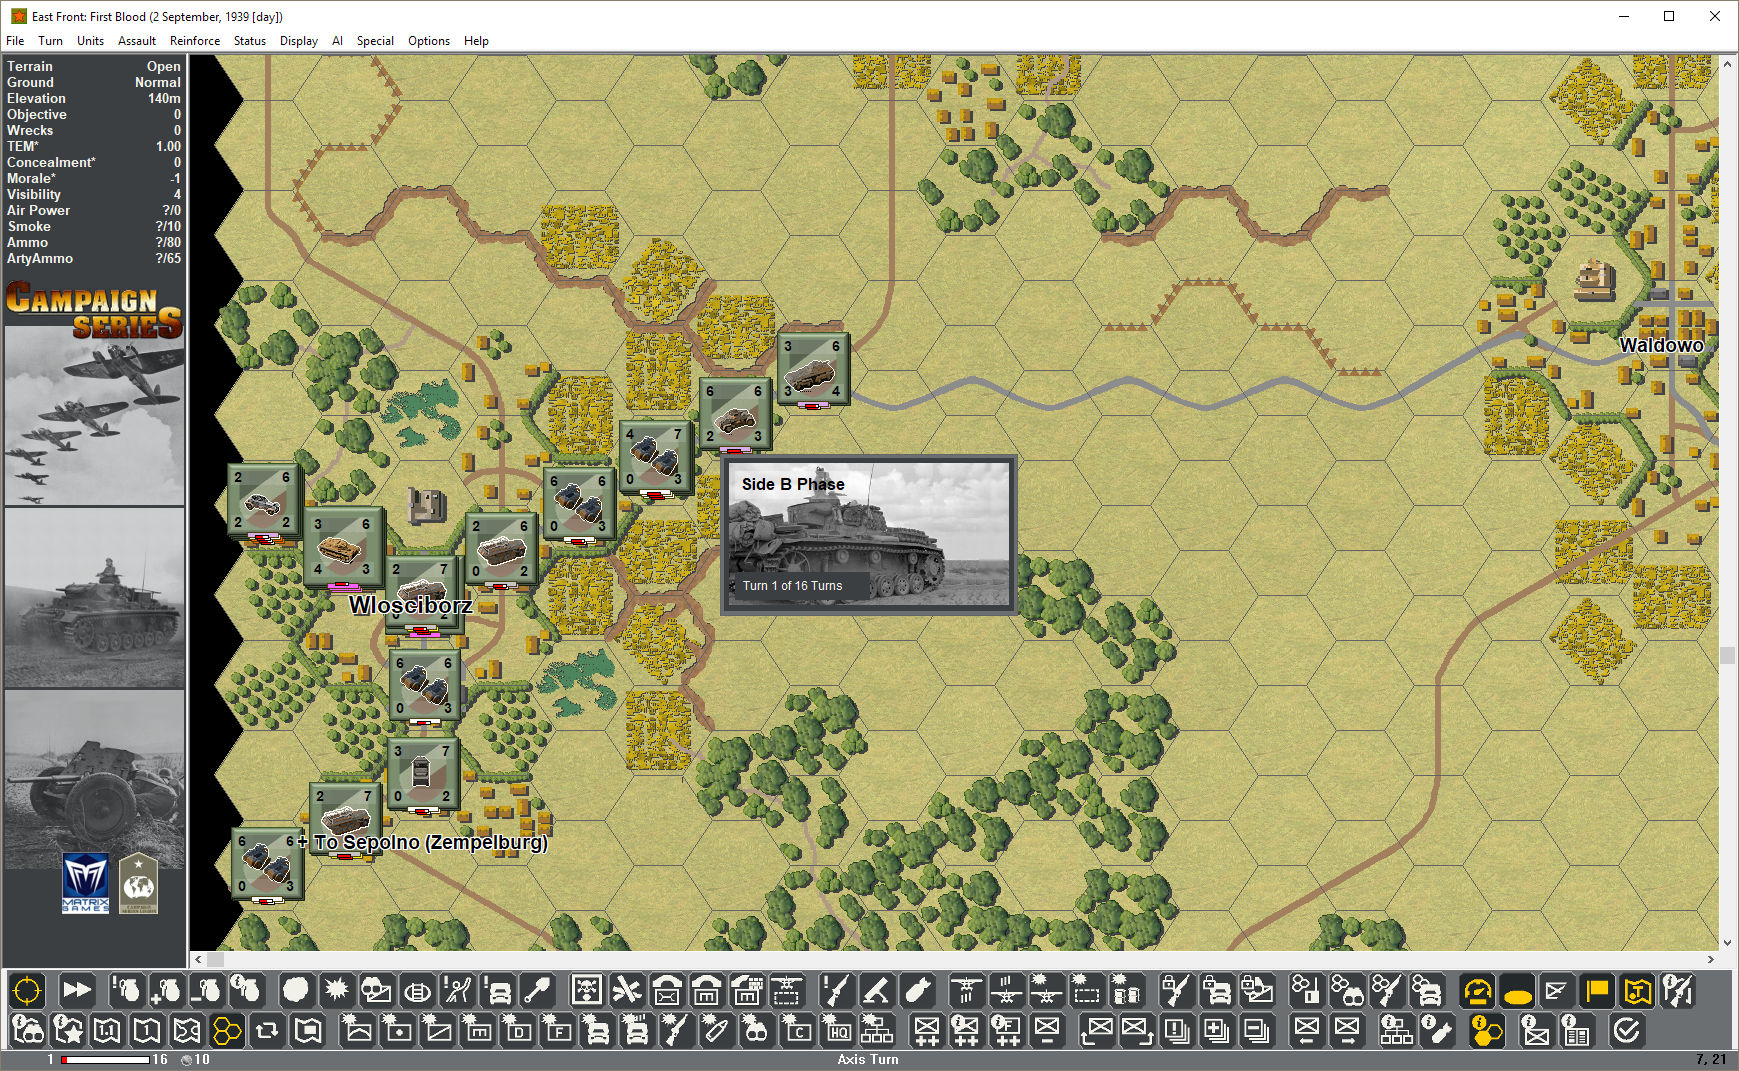Image resolution: width=1739 pixels, height=1071 pixels.
Task: Click the grenade minus icon
Action: tap(206, 991)
